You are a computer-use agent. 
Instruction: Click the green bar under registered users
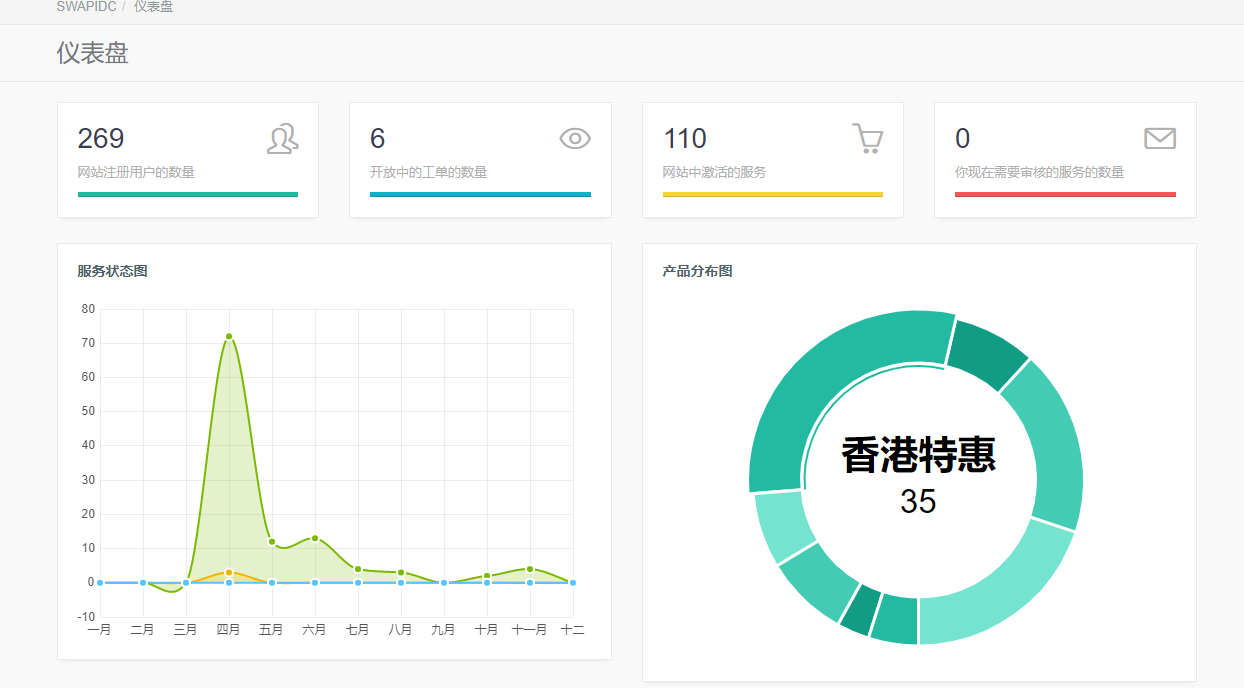coord(188,194)
